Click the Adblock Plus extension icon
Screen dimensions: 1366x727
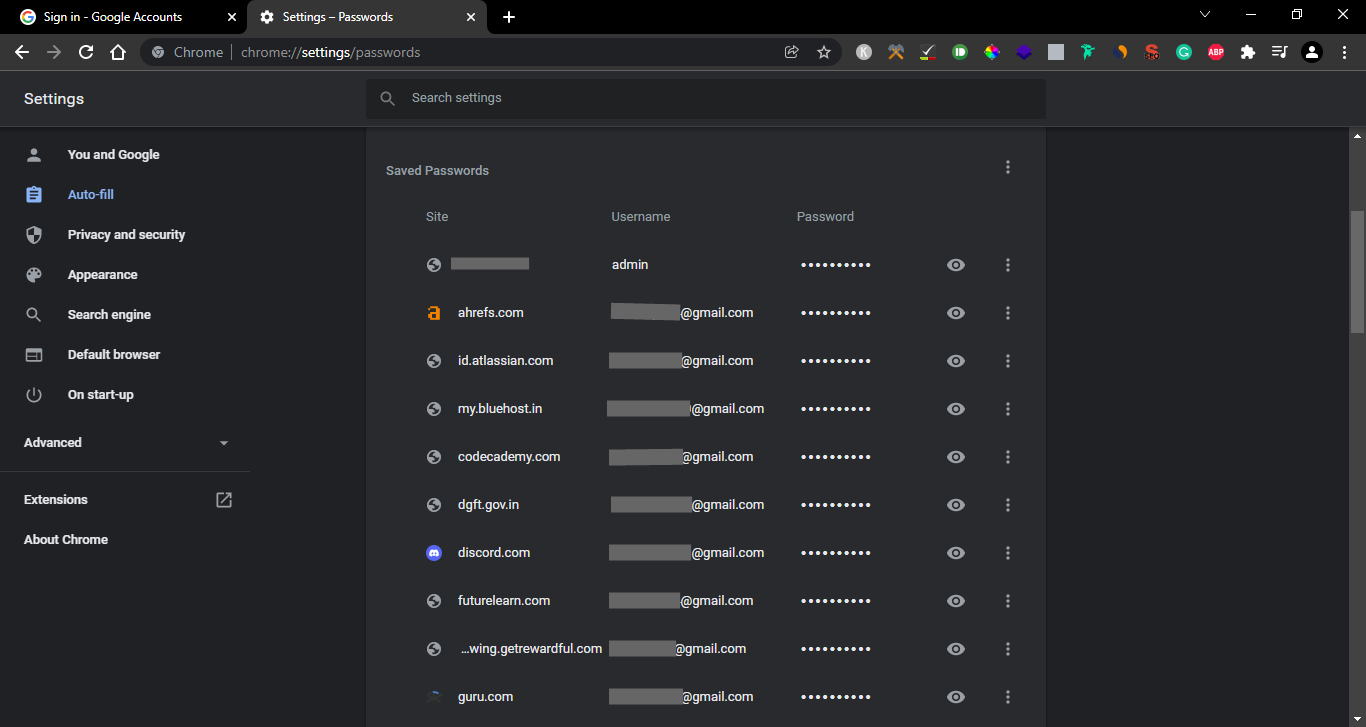point(1216,52)
